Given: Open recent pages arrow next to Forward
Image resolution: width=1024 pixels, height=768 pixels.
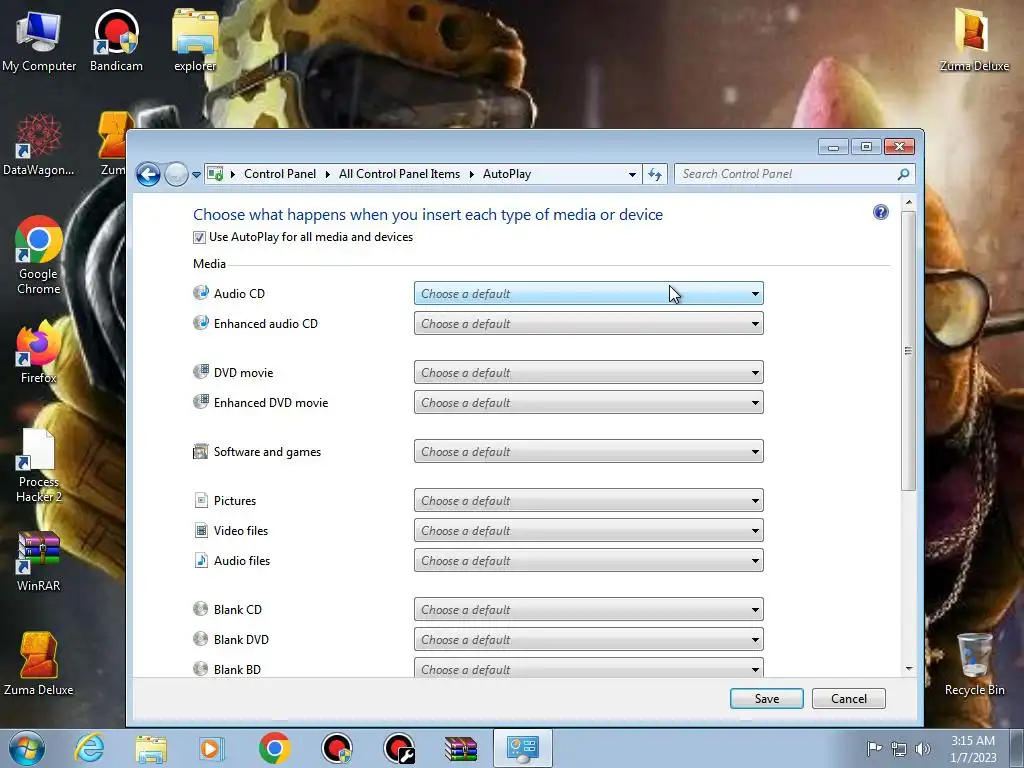Looking at the screenshot, I should pos(196,175).
